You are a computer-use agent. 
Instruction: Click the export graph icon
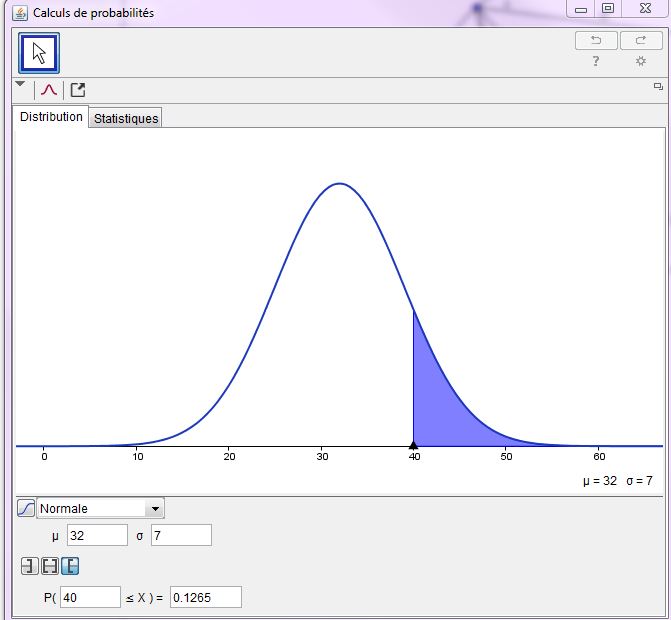pos(77,90)
